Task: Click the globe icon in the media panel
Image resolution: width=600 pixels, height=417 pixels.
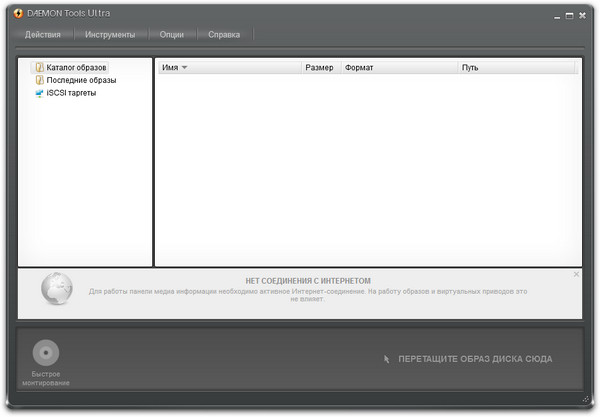Action: 57,289
